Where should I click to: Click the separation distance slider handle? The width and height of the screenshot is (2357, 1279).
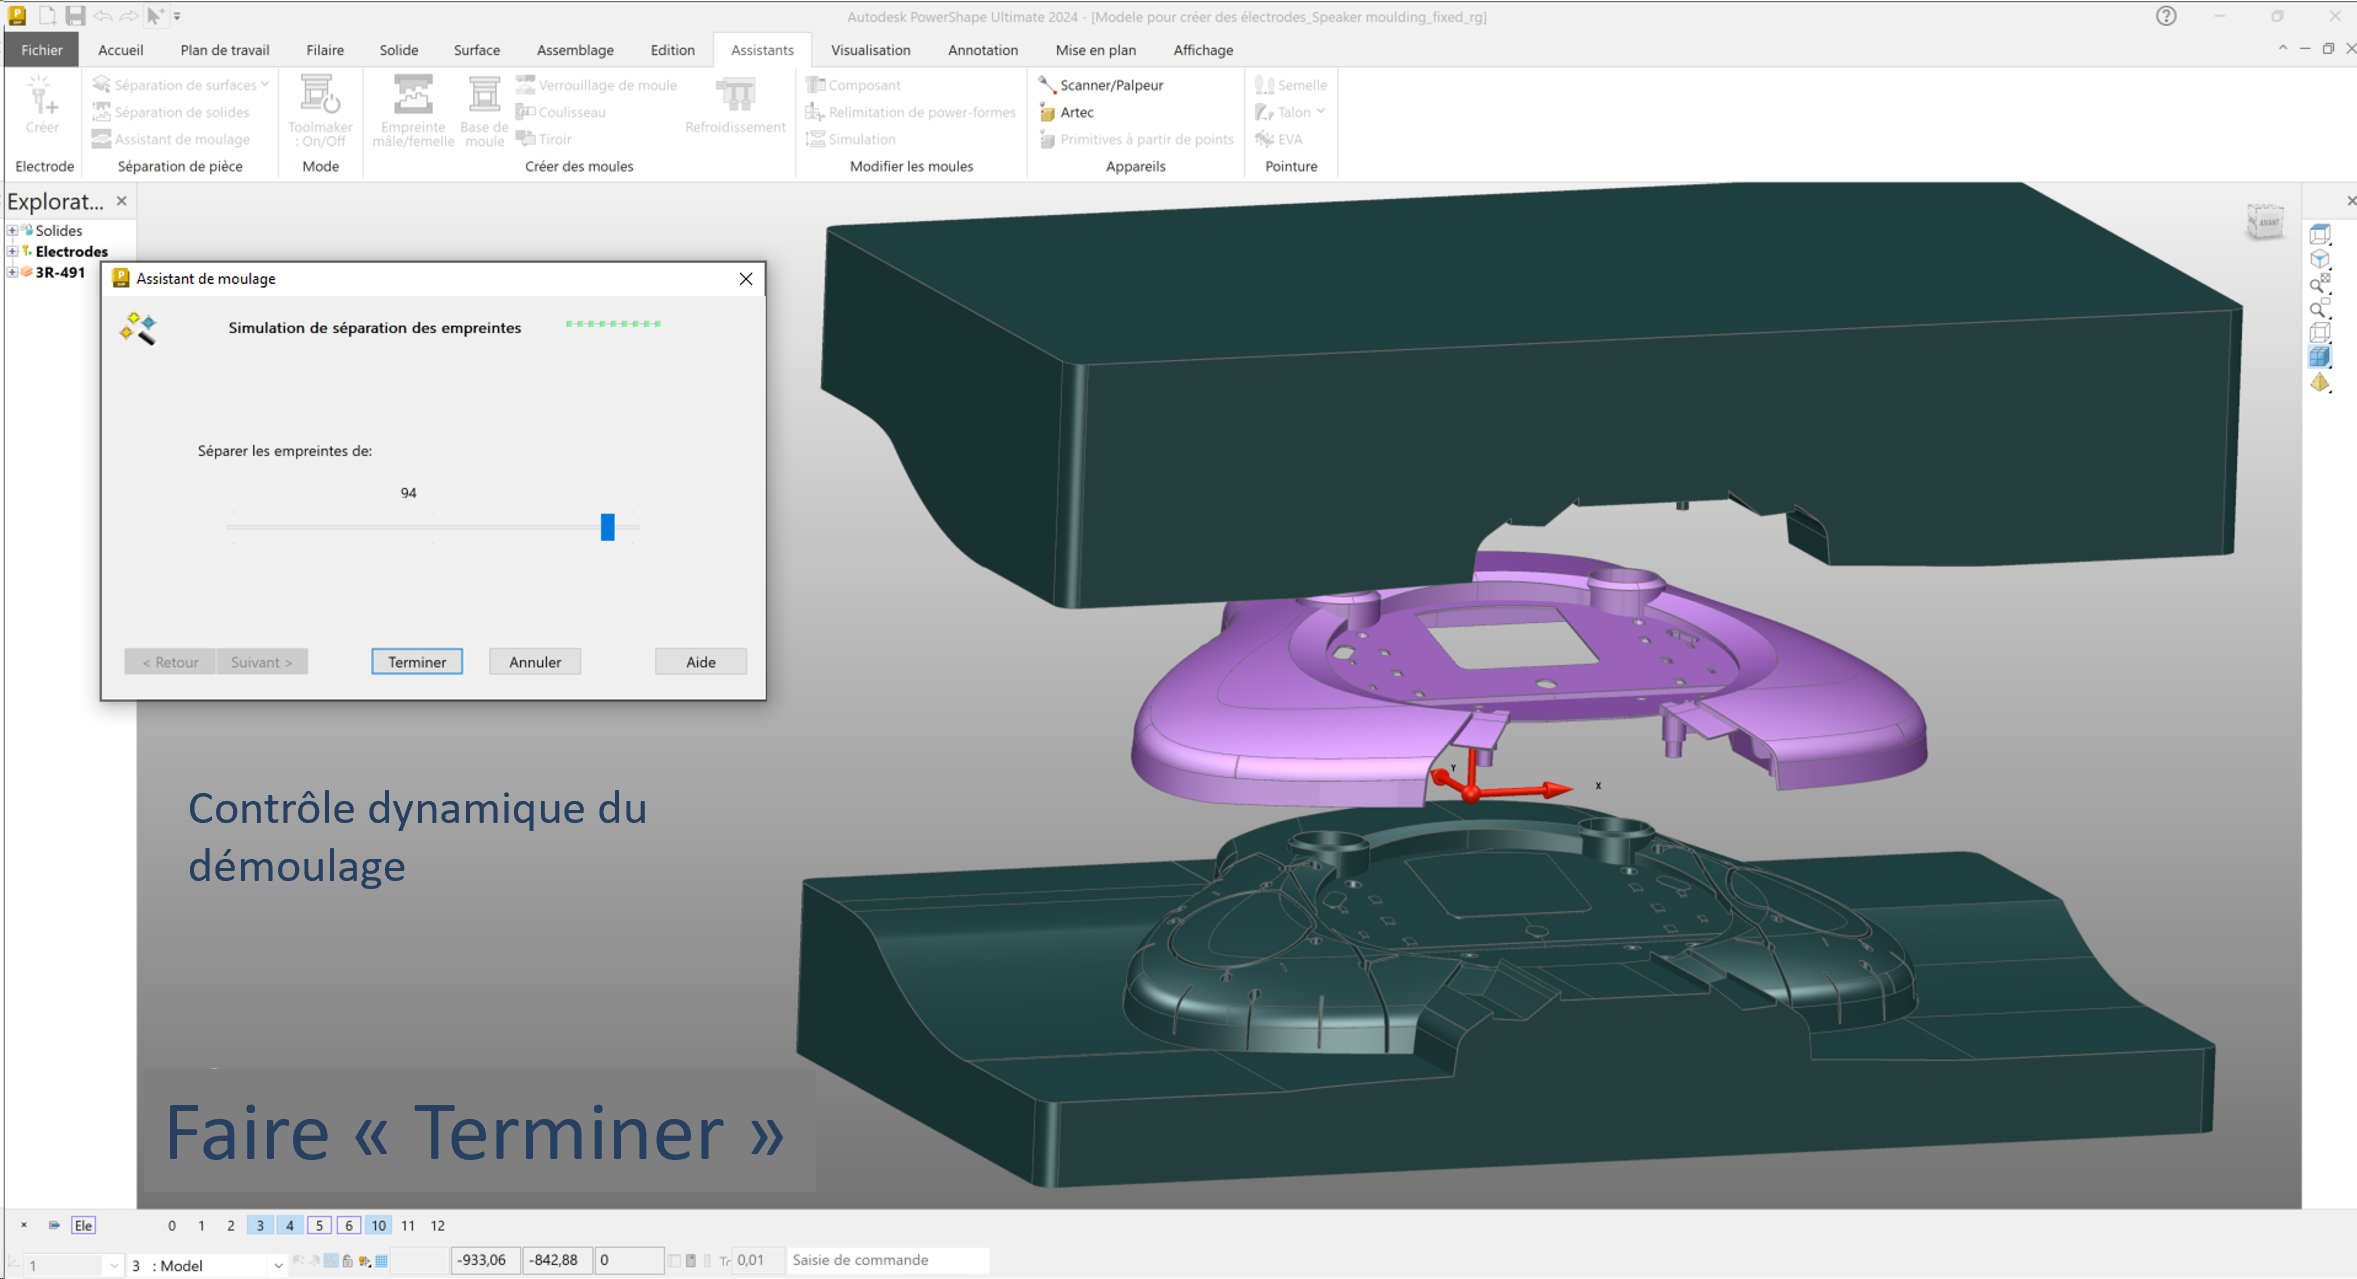pyautogui.click(x=607, y=527)
